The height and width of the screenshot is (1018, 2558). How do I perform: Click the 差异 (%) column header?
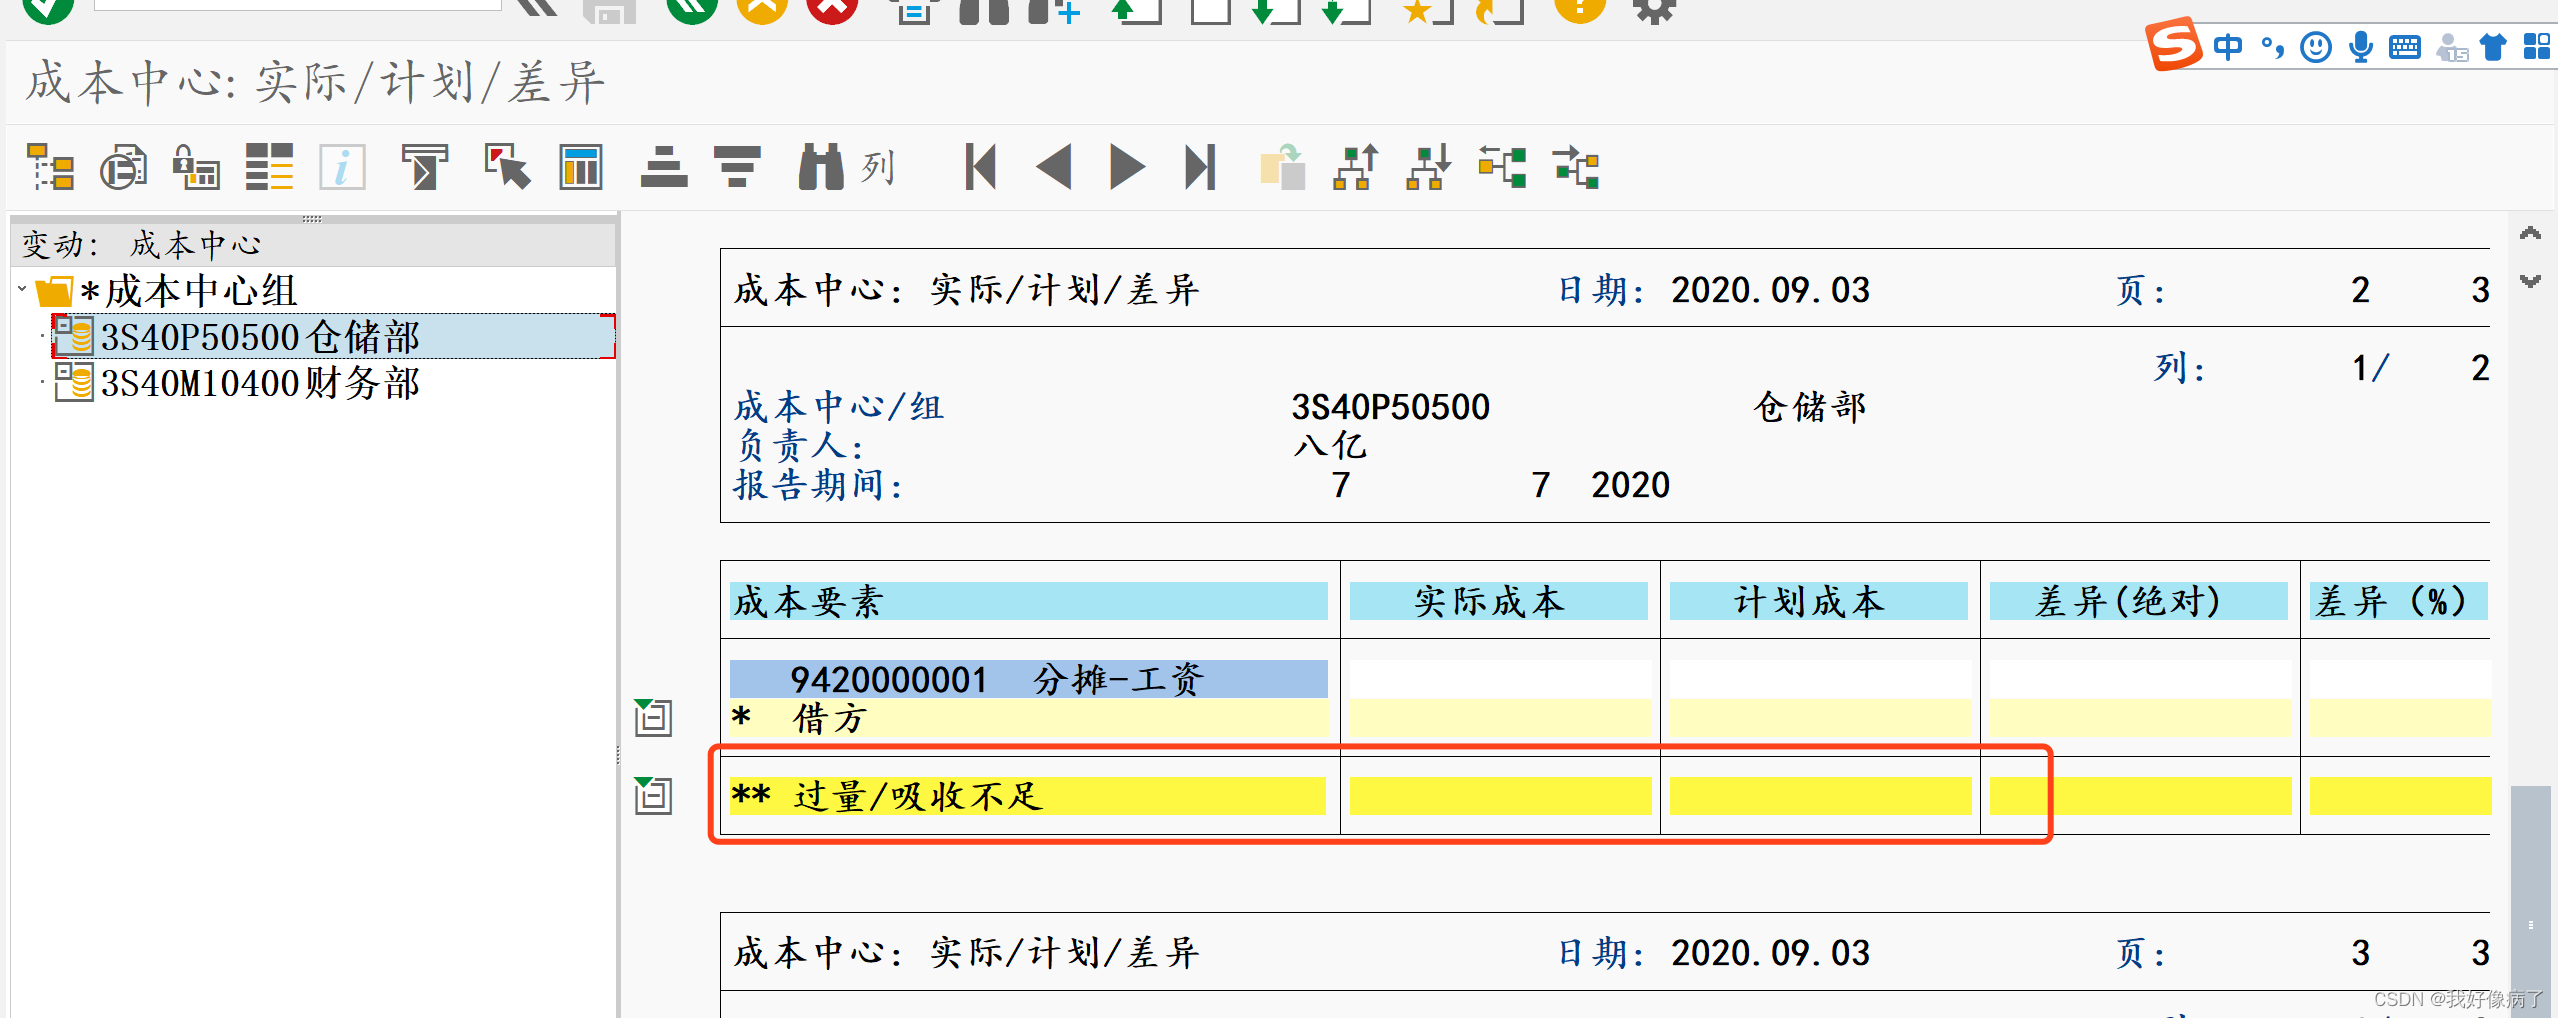coord(2398,601)
